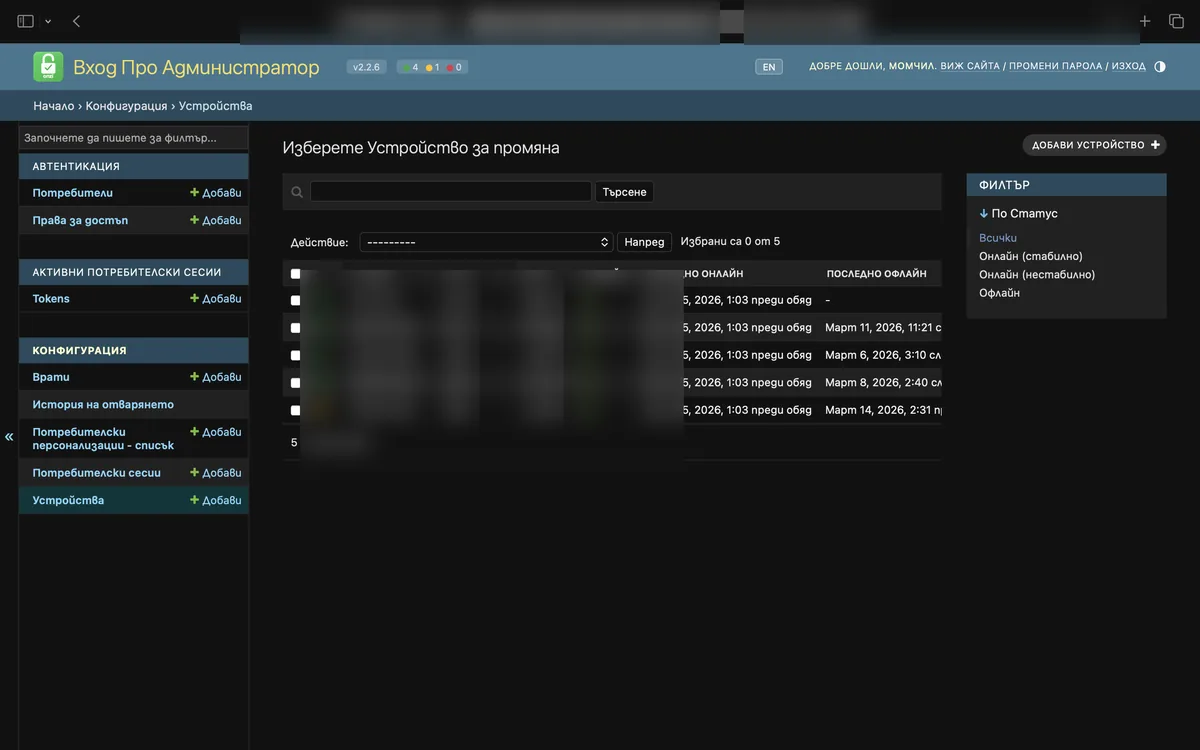Click the green padlock app logo
Viewport: 1200px width, 750px height.
(x=48, y=67)
